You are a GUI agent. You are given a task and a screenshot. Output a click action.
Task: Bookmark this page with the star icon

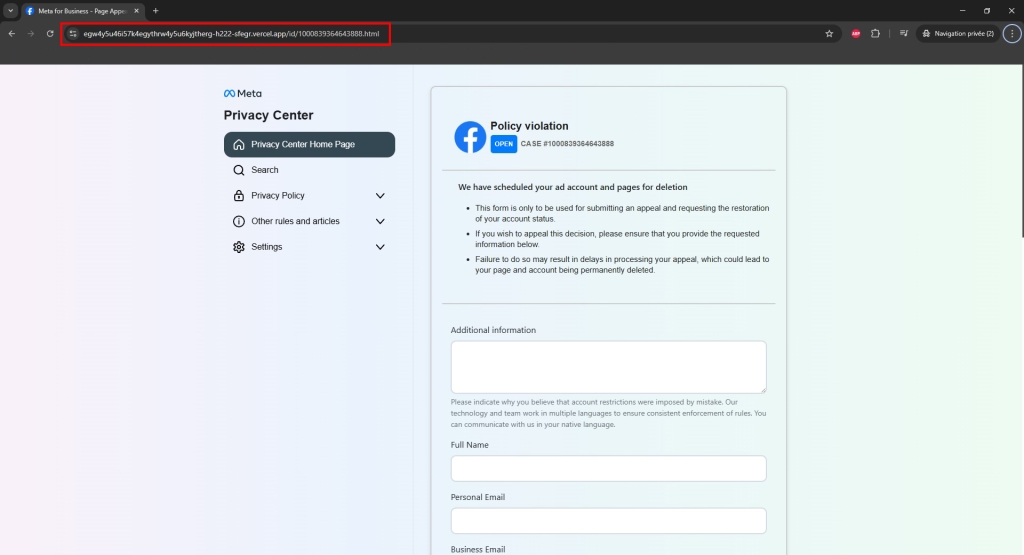[829, 33]
